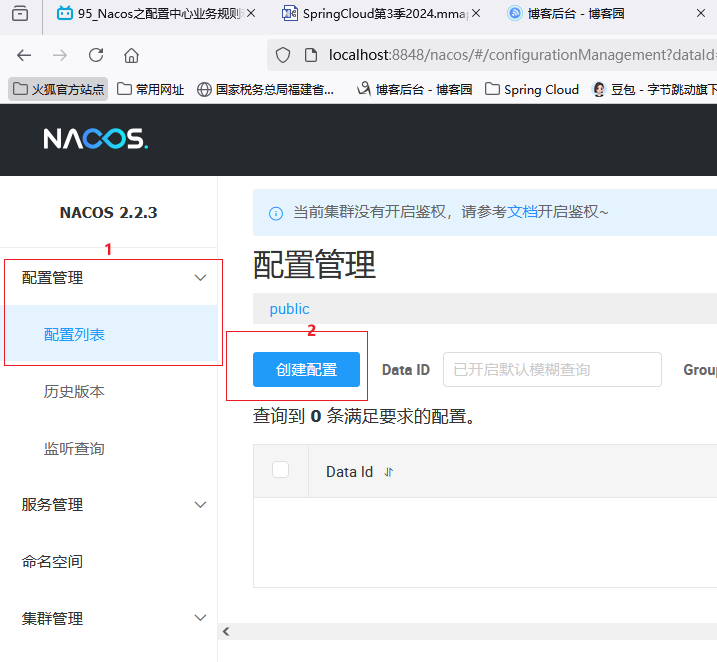Open 历史版本 in the sidebar
Viewport: 717px width, 662px height.
point(74,392)
